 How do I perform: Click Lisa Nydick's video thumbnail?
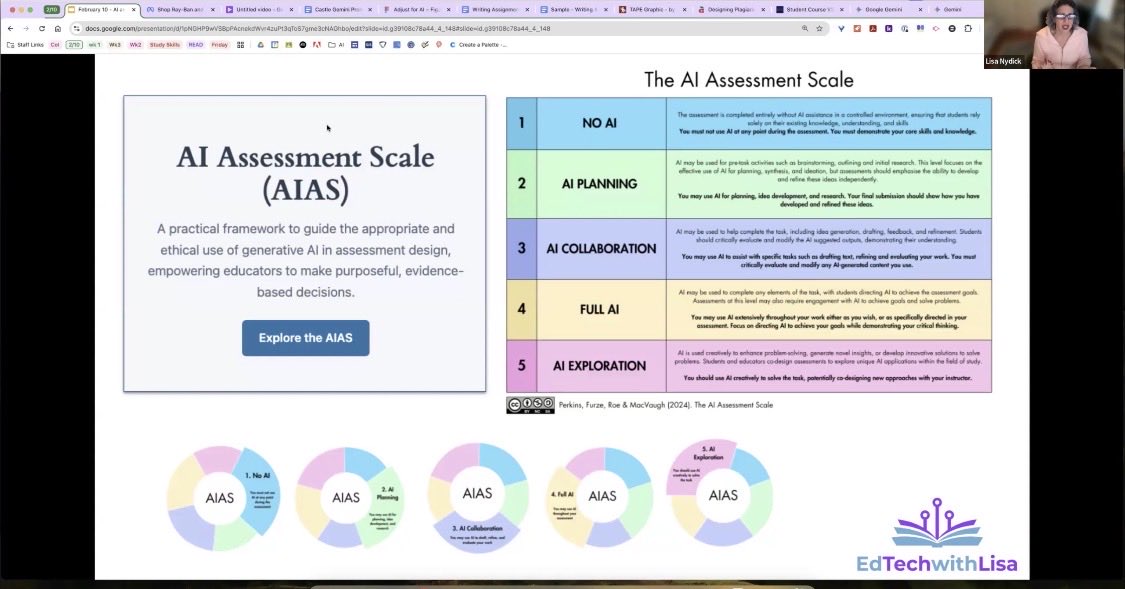[x=1054, y=34]
